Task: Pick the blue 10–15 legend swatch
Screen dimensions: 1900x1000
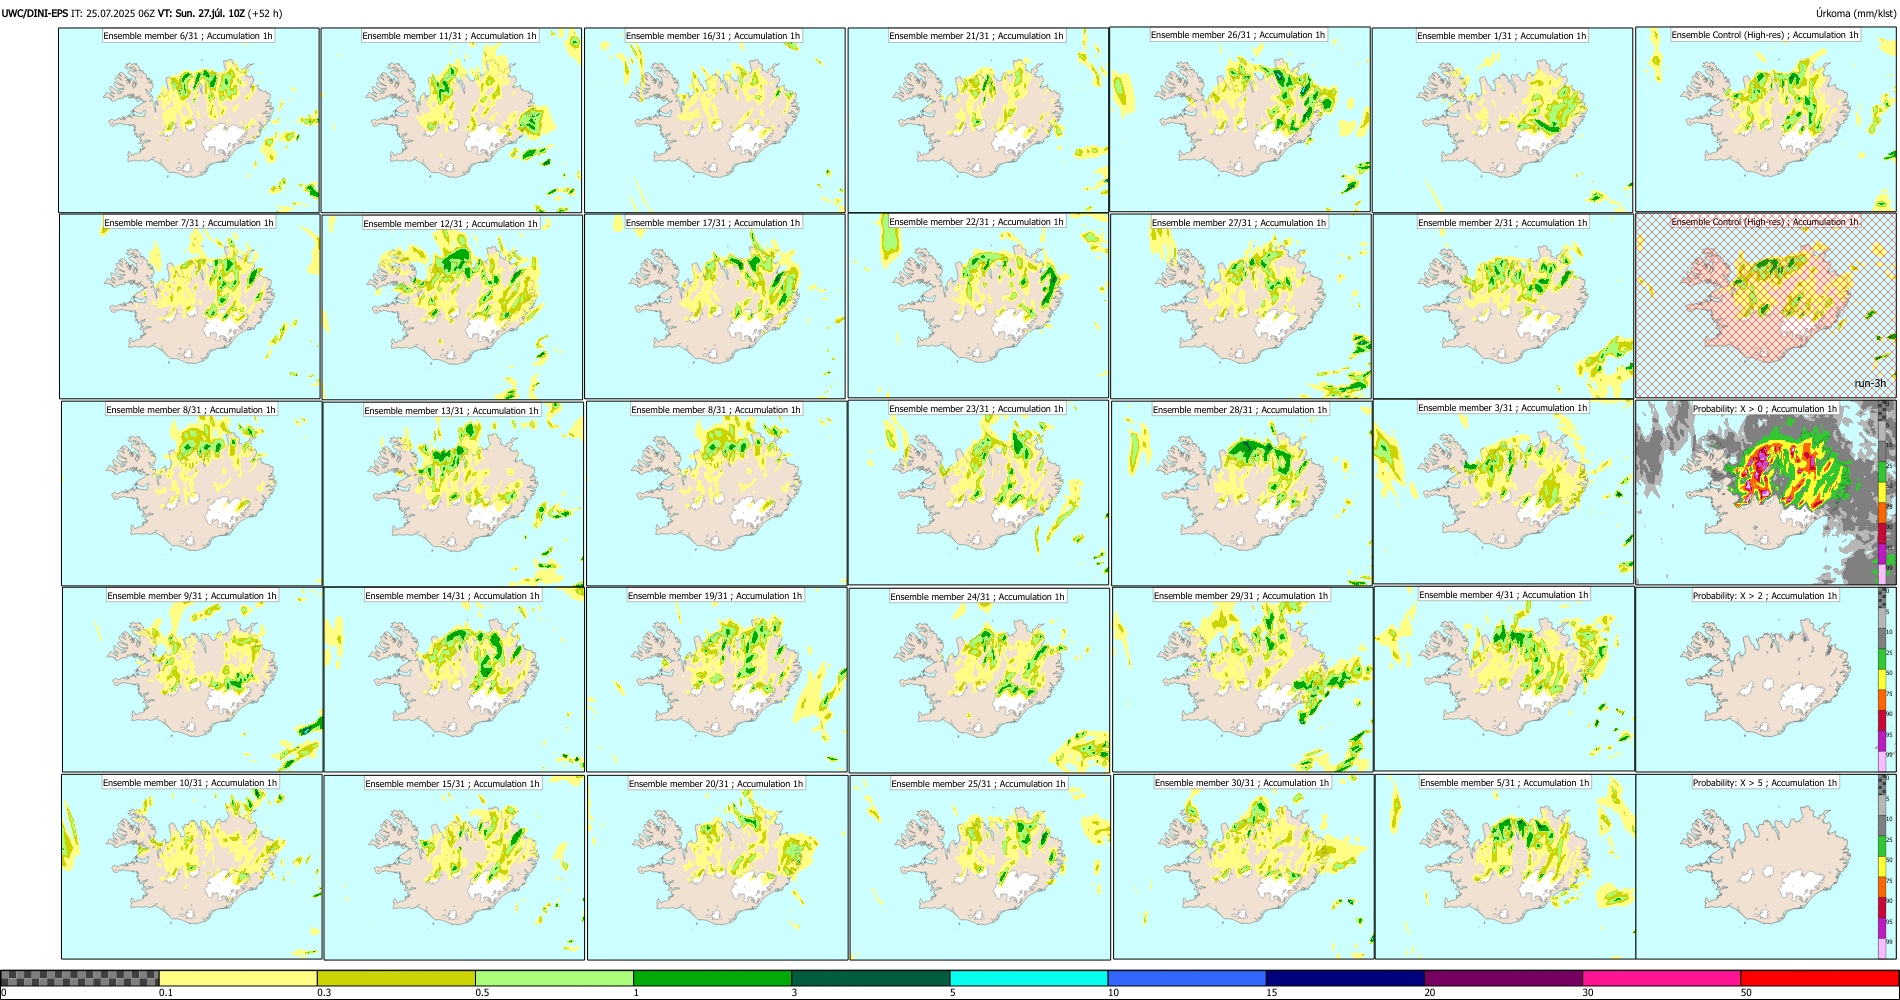Action: point(1187,978)
